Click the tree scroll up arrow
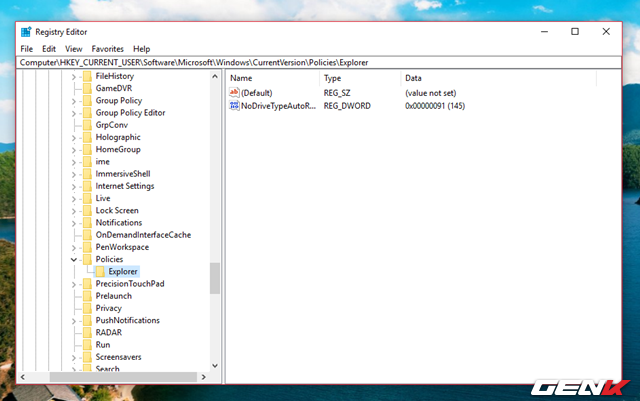The width and height of the screenshot is (640, 401). pyautogui.click(x=215, y=76)
